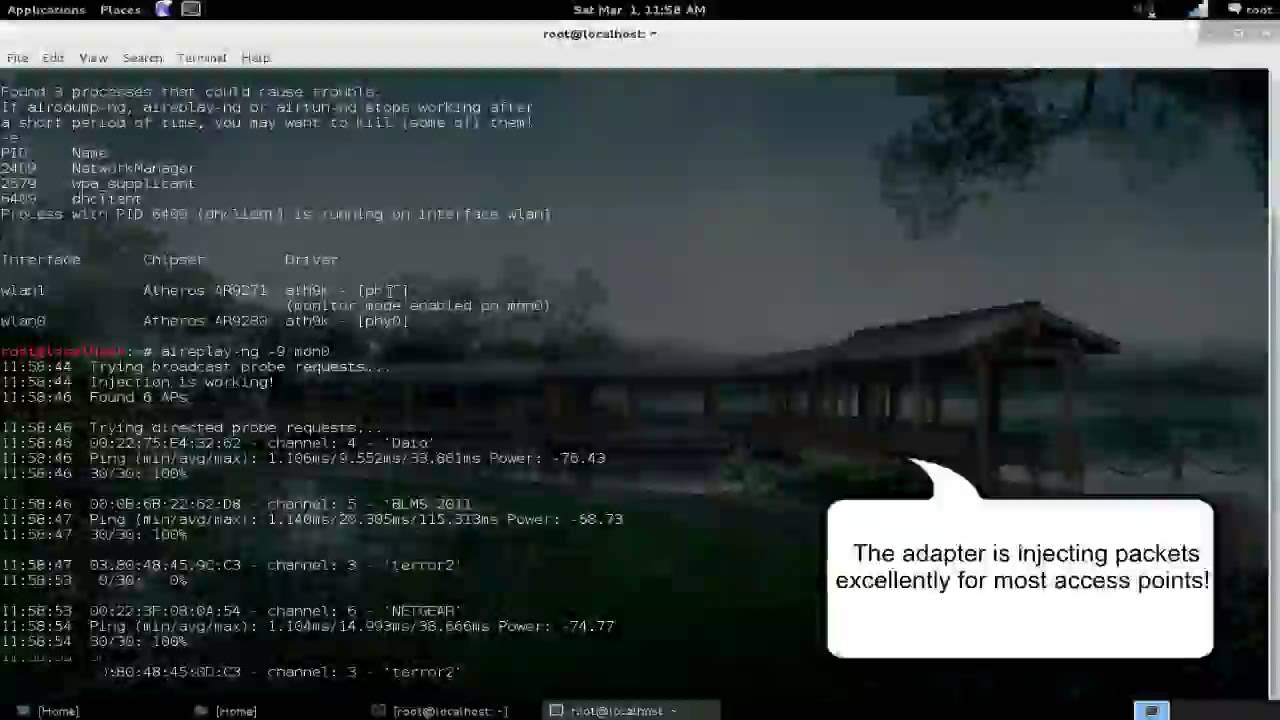
Task: Open the terminal launcher icon in top panel
Action: pos(191,9)
